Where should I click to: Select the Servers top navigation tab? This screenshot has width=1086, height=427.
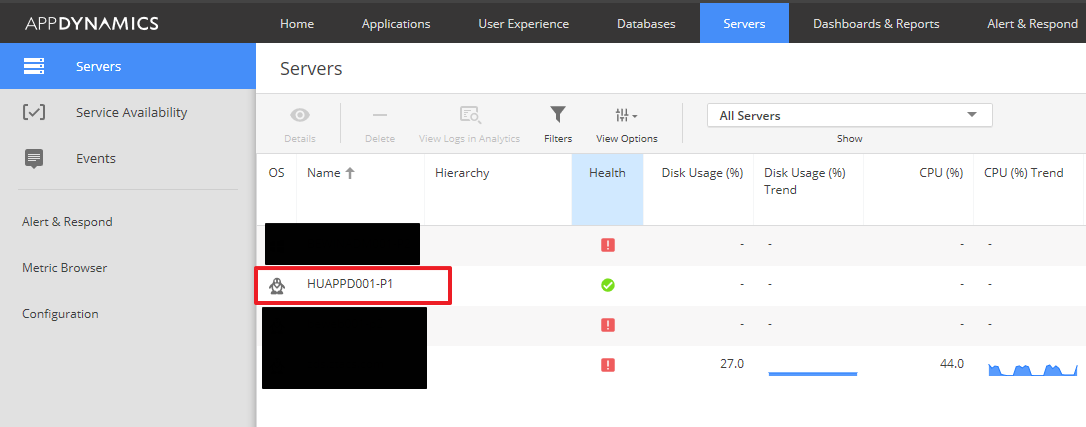pyautogui.click(x=744, y=24)
